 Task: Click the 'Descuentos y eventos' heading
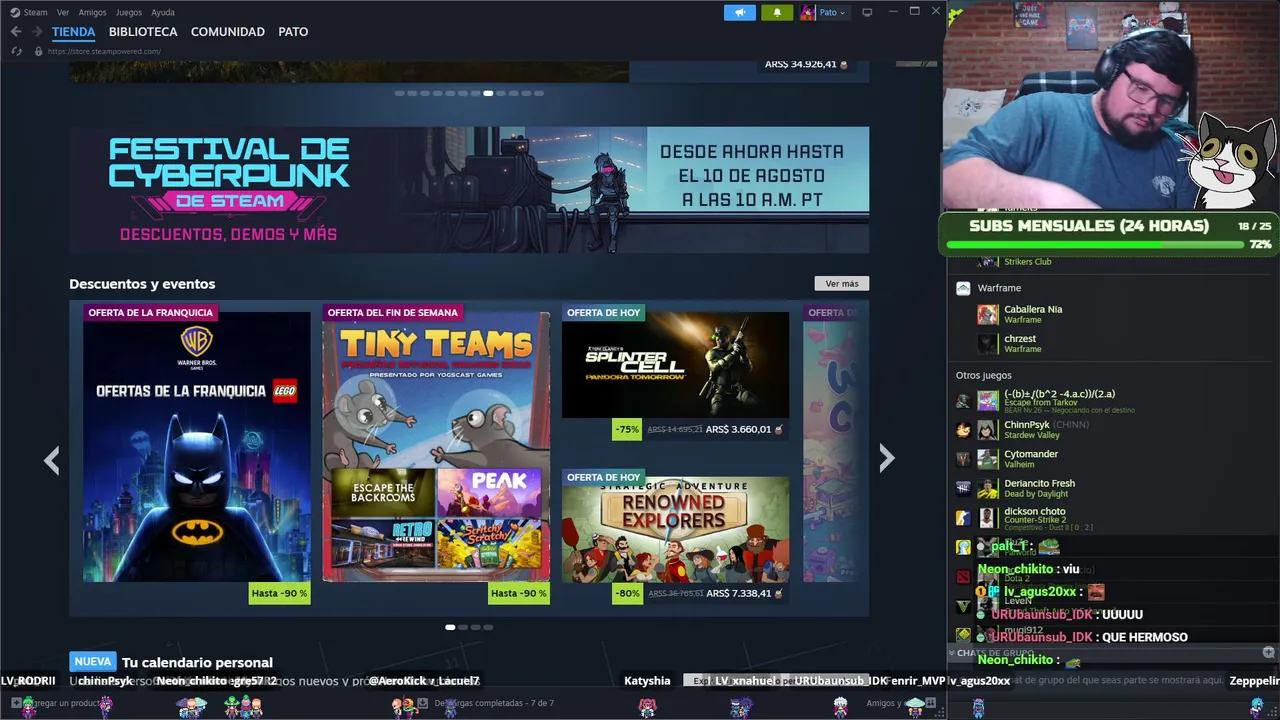coord(142,284)
